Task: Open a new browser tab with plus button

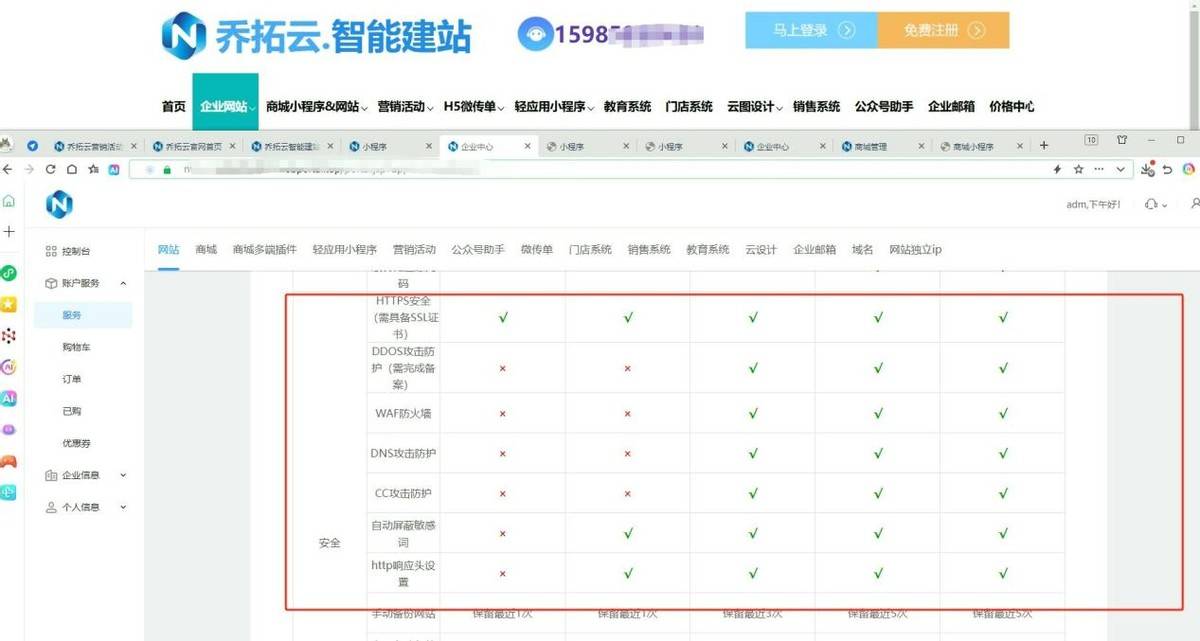Action: (1044, 146)
